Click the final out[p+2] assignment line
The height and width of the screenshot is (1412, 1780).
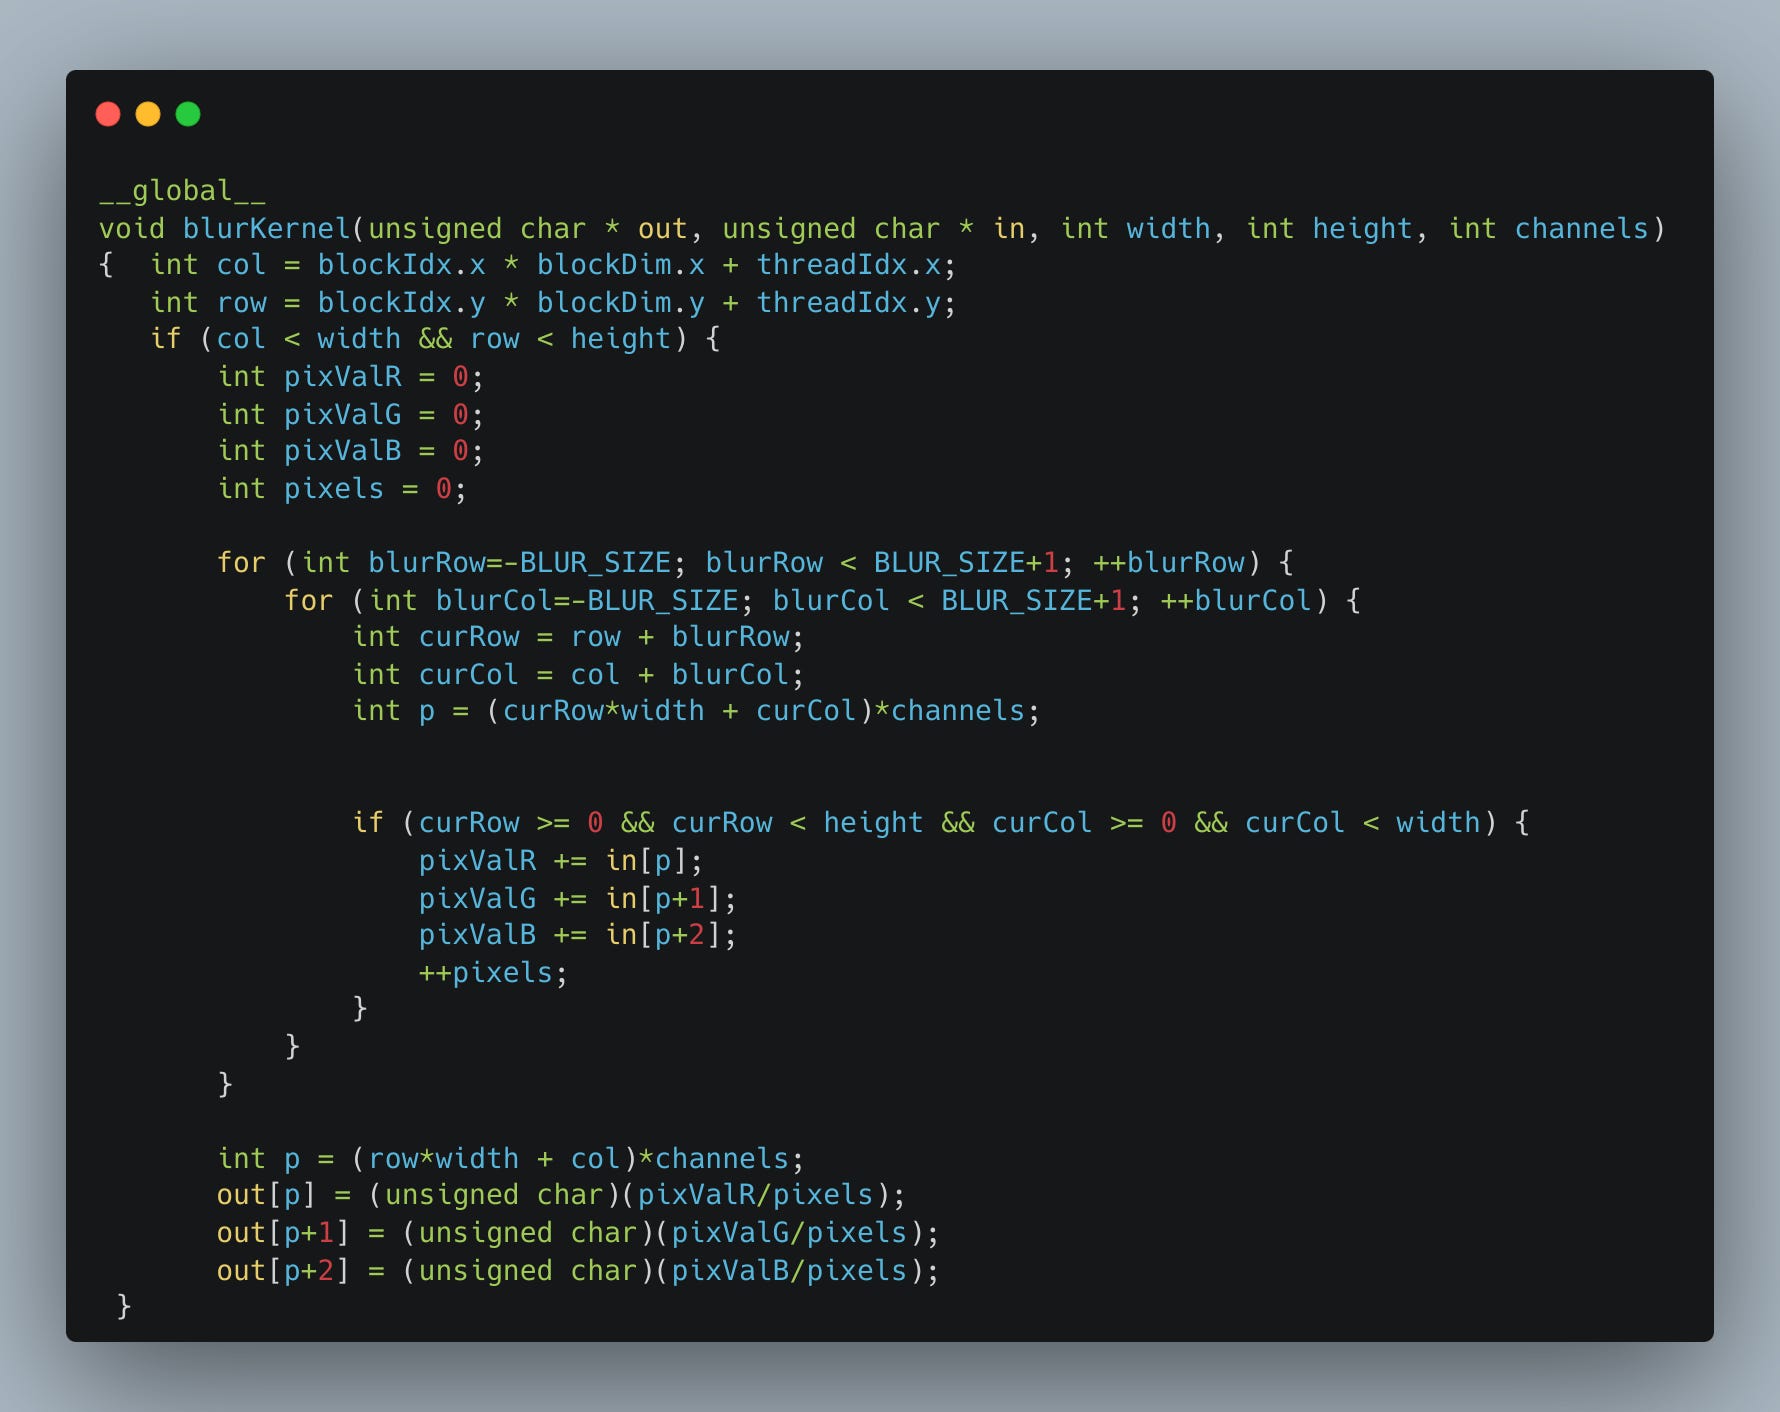(x=578, y=1270)
